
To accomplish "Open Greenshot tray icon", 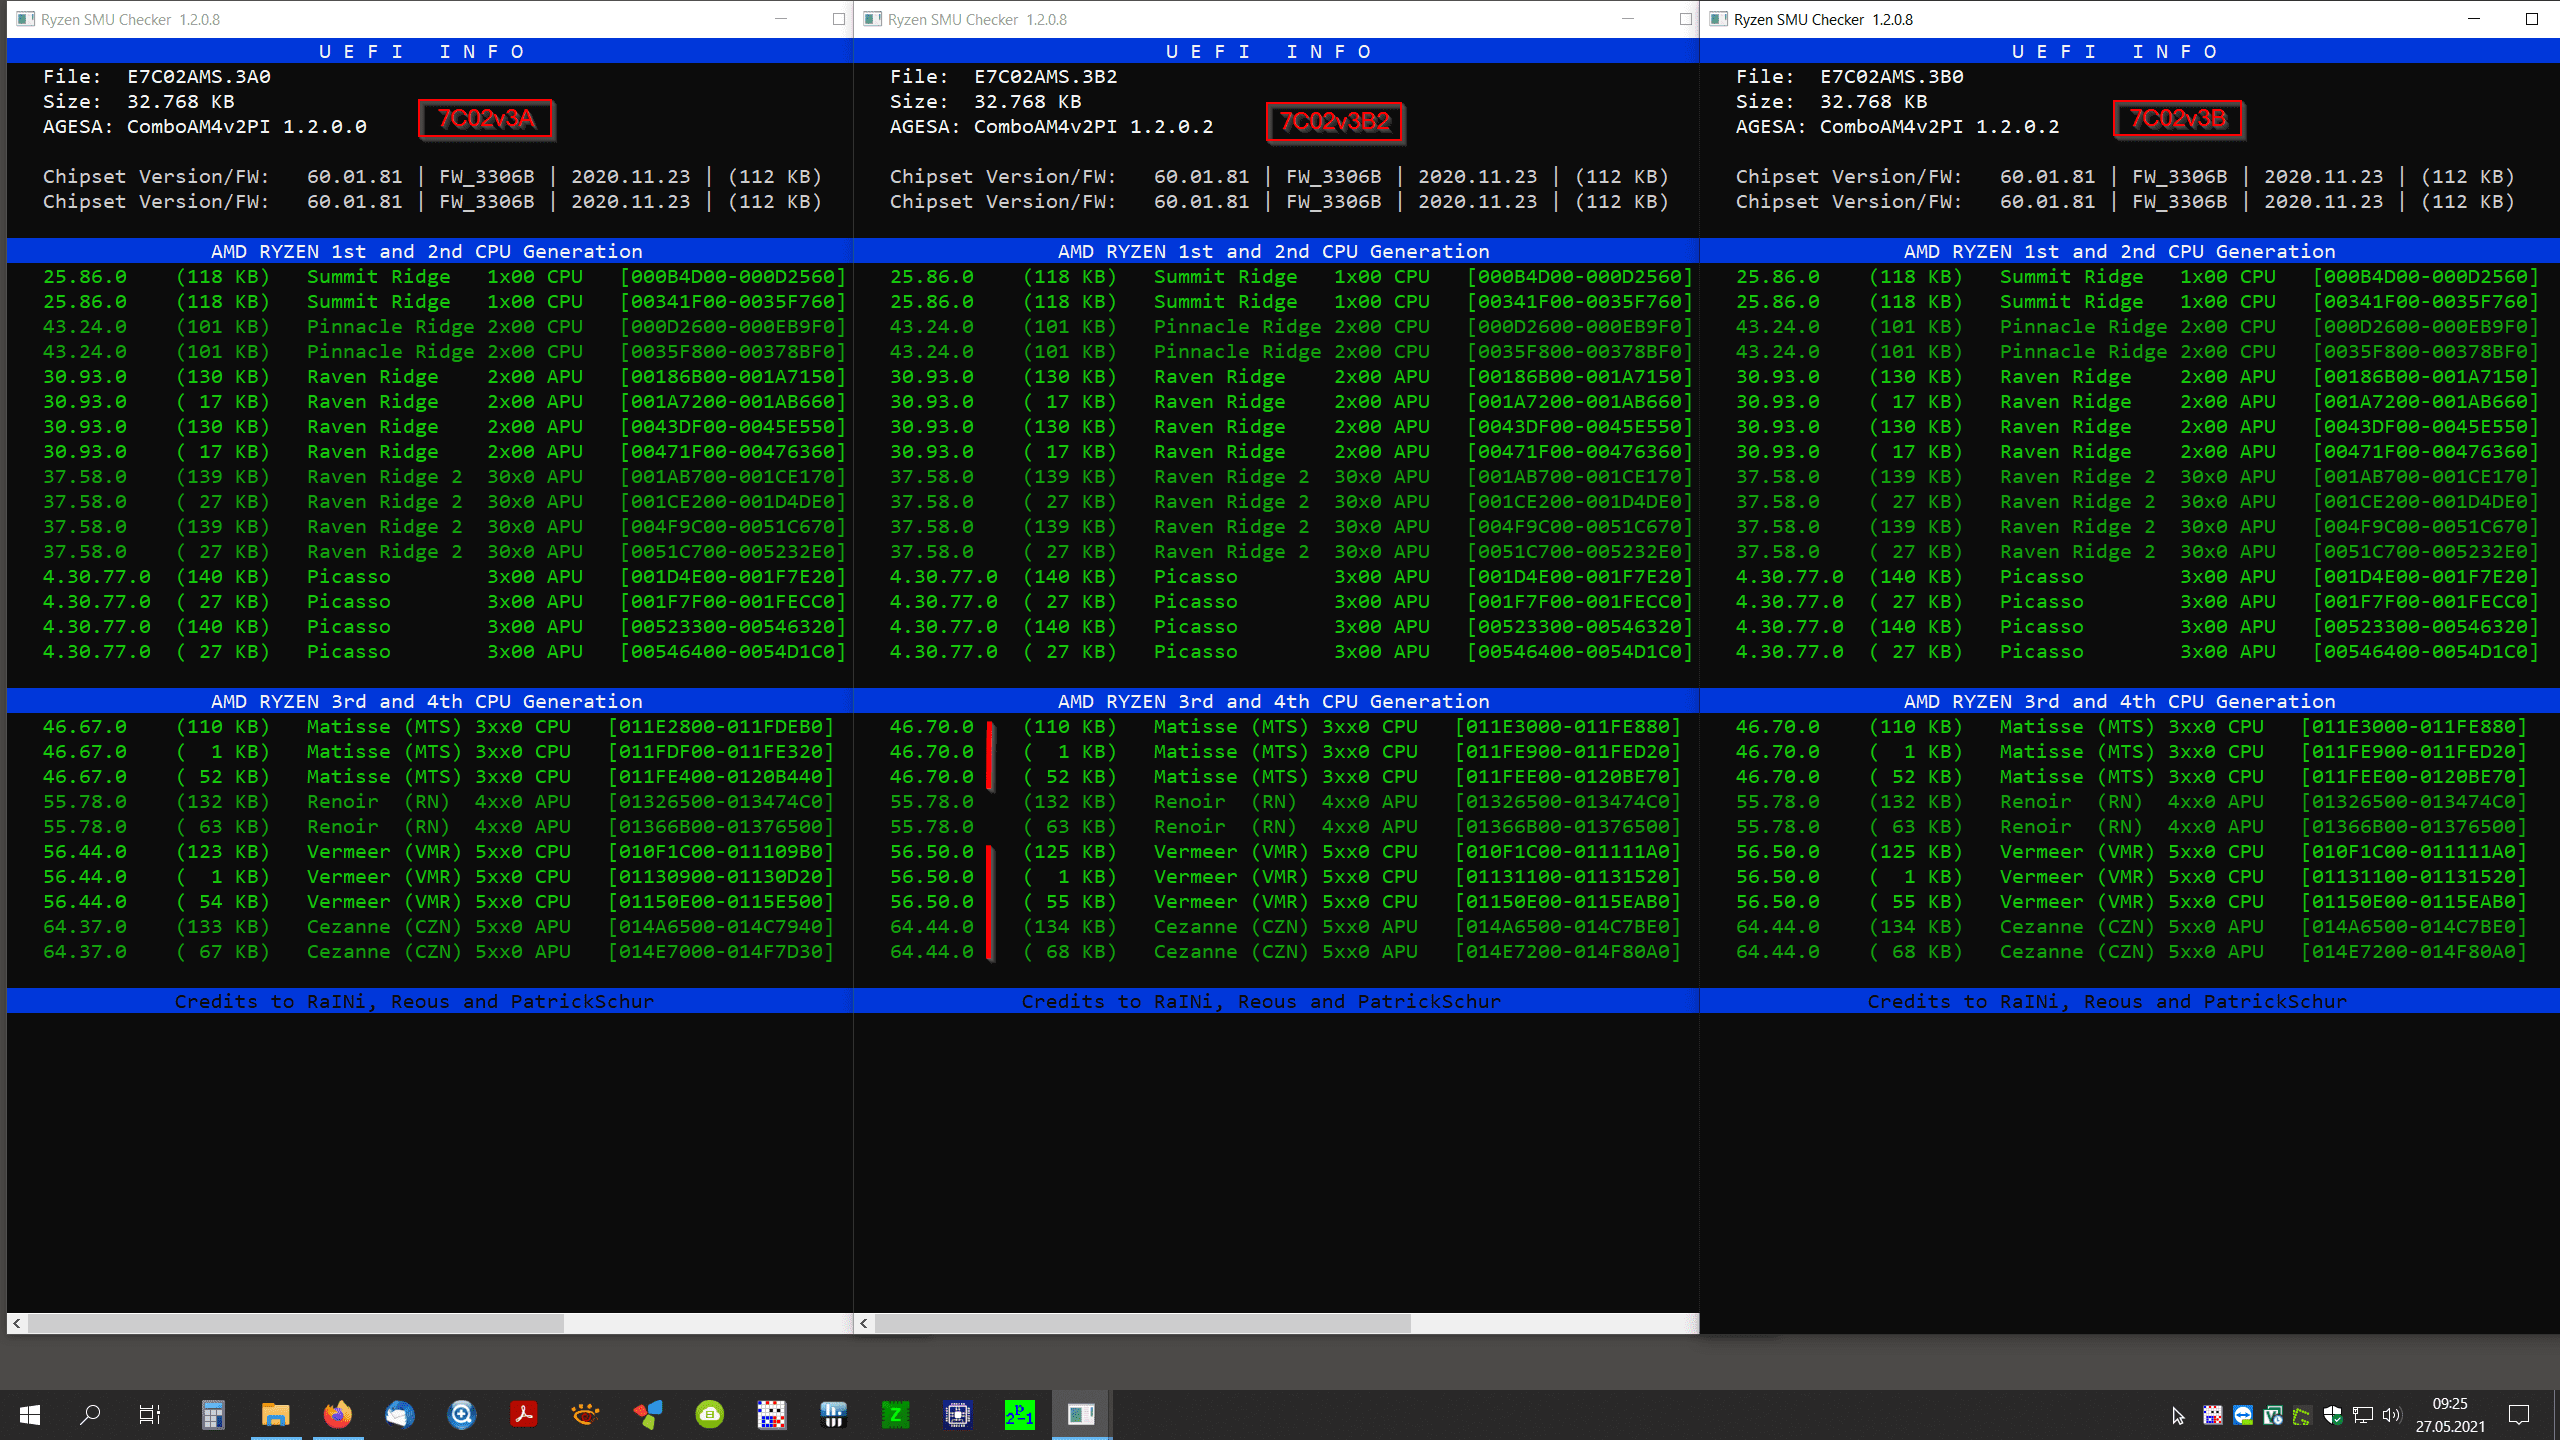I will pyautogui.click(x=2302, y=1415).
